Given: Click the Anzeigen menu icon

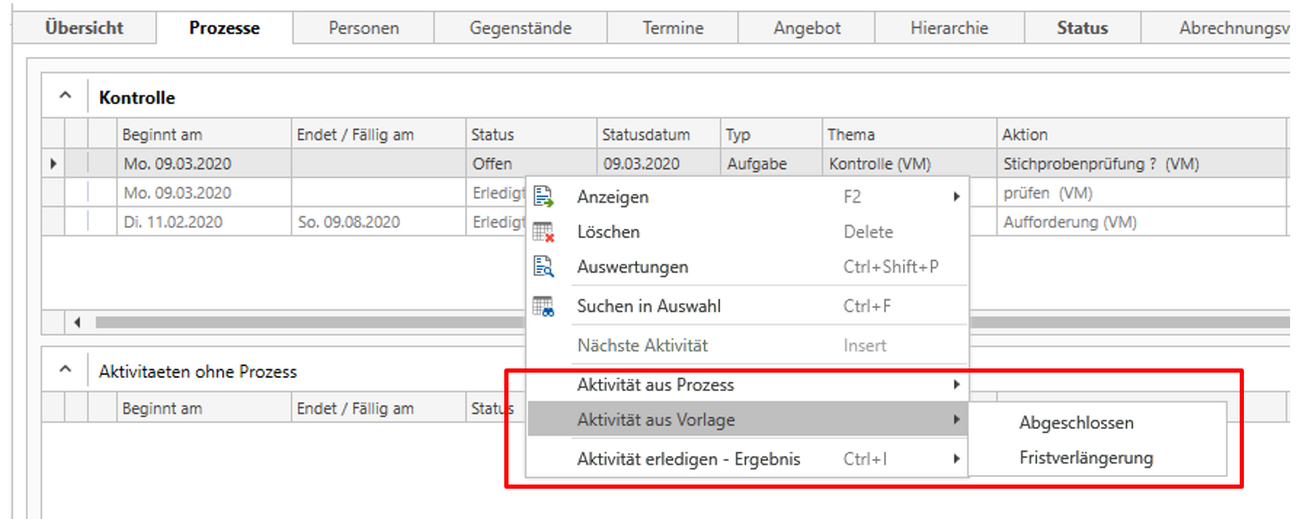Looking at the screenshot, I should pos(544,198).
